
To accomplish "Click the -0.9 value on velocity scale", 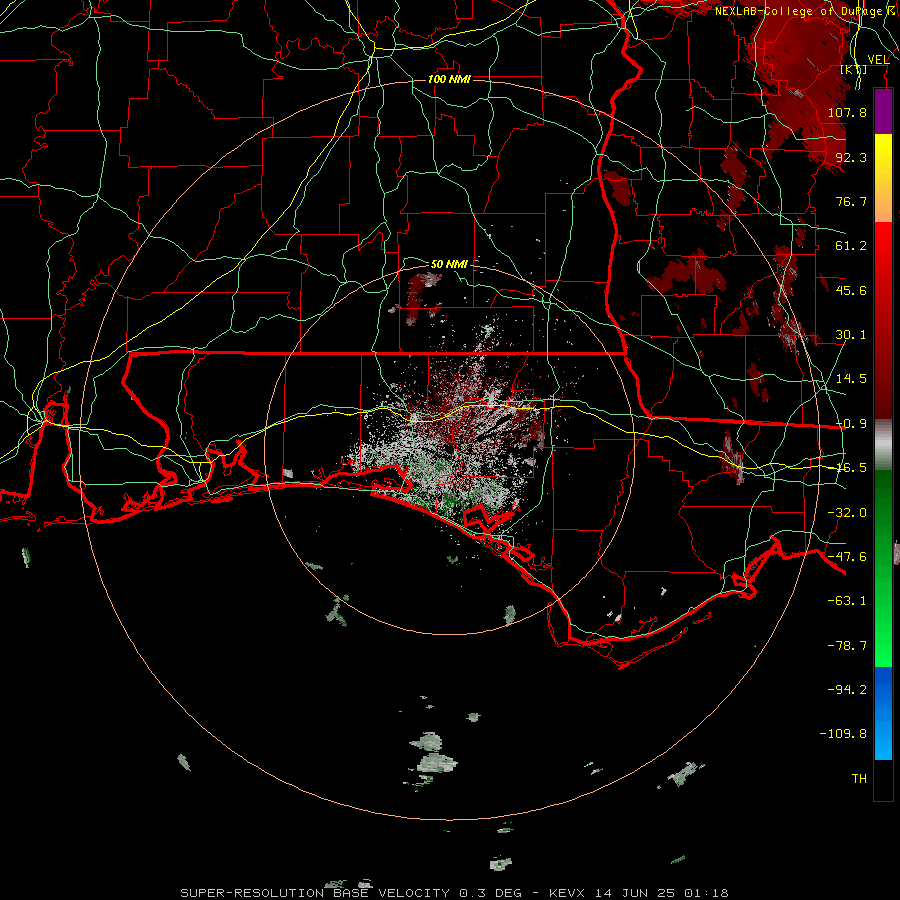I will [851, 424].
